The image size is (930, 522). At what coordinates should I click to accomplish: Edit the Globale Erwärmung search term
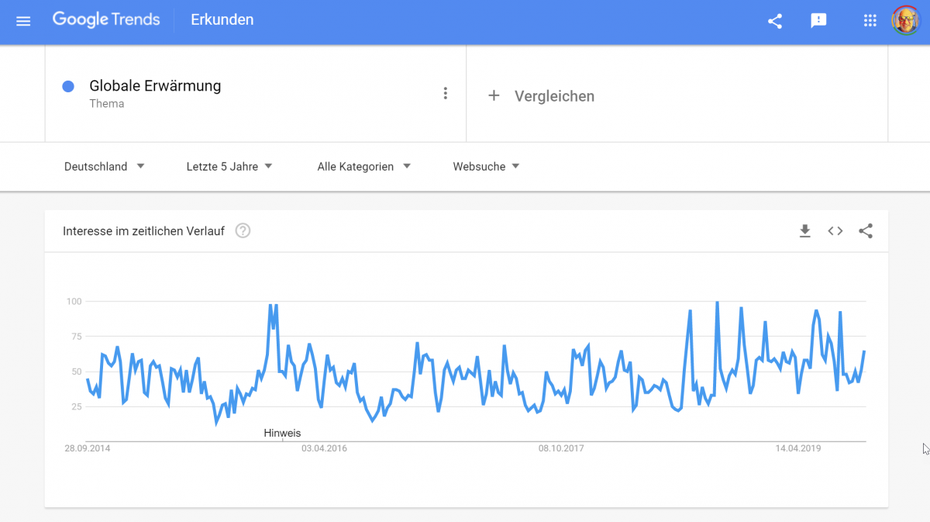click(x=155, y=86)
